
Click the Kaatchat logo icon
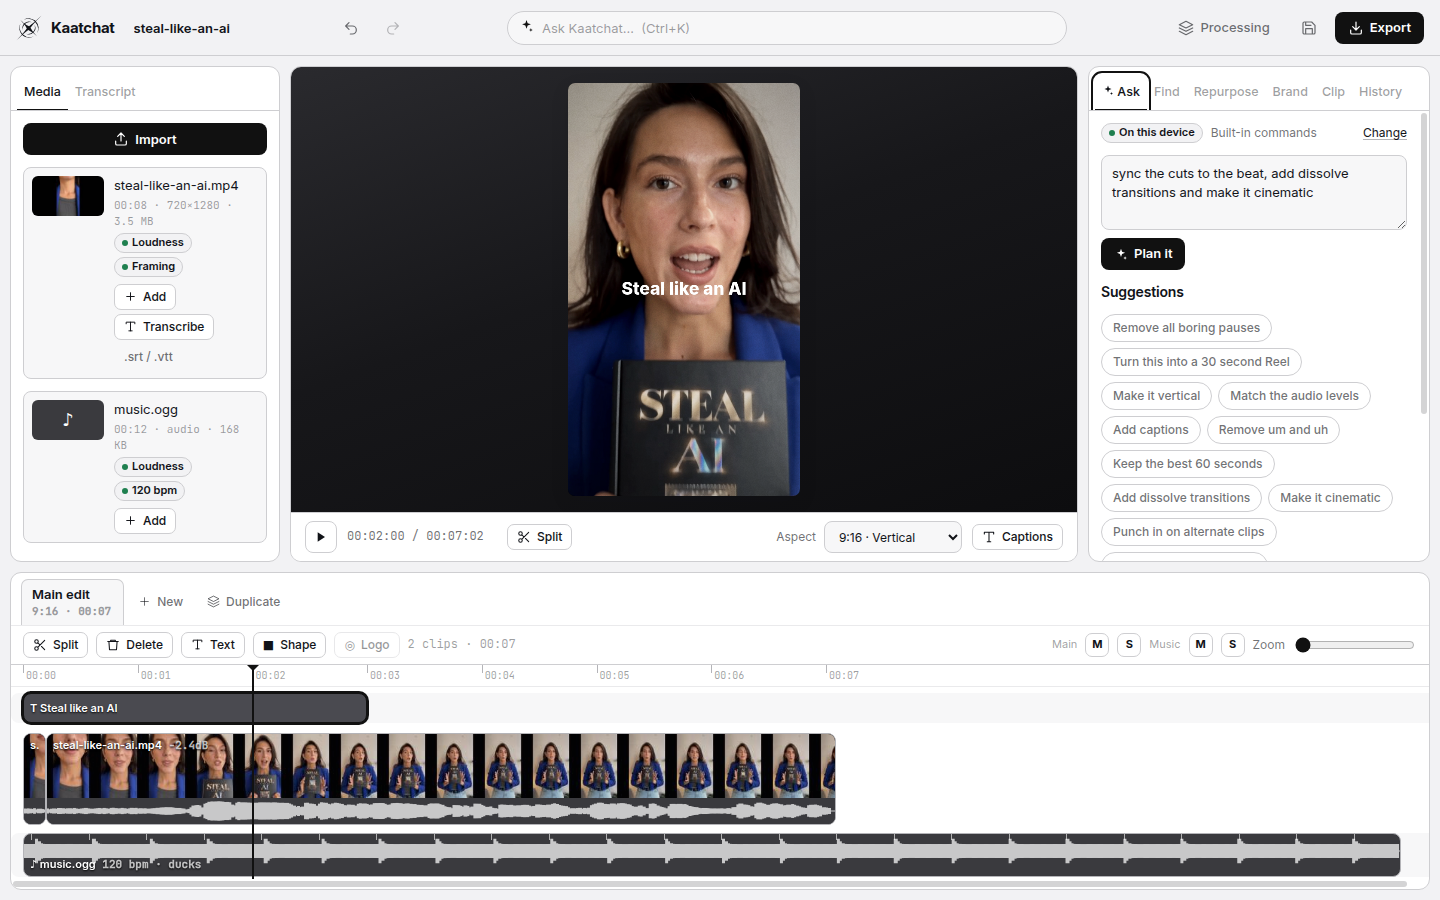pyautogui.click(x=29, y=28)
